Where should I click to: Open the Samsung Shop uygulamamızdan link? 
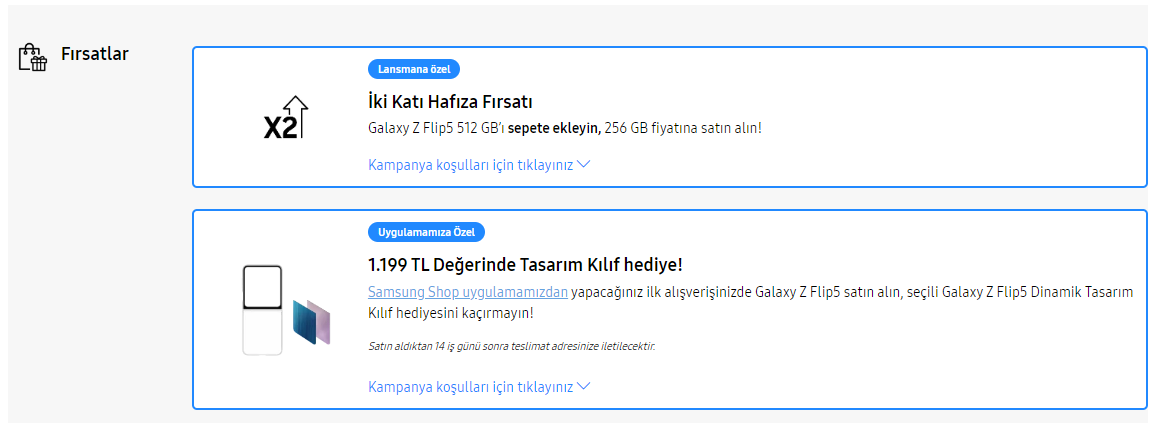coord(468,292)
